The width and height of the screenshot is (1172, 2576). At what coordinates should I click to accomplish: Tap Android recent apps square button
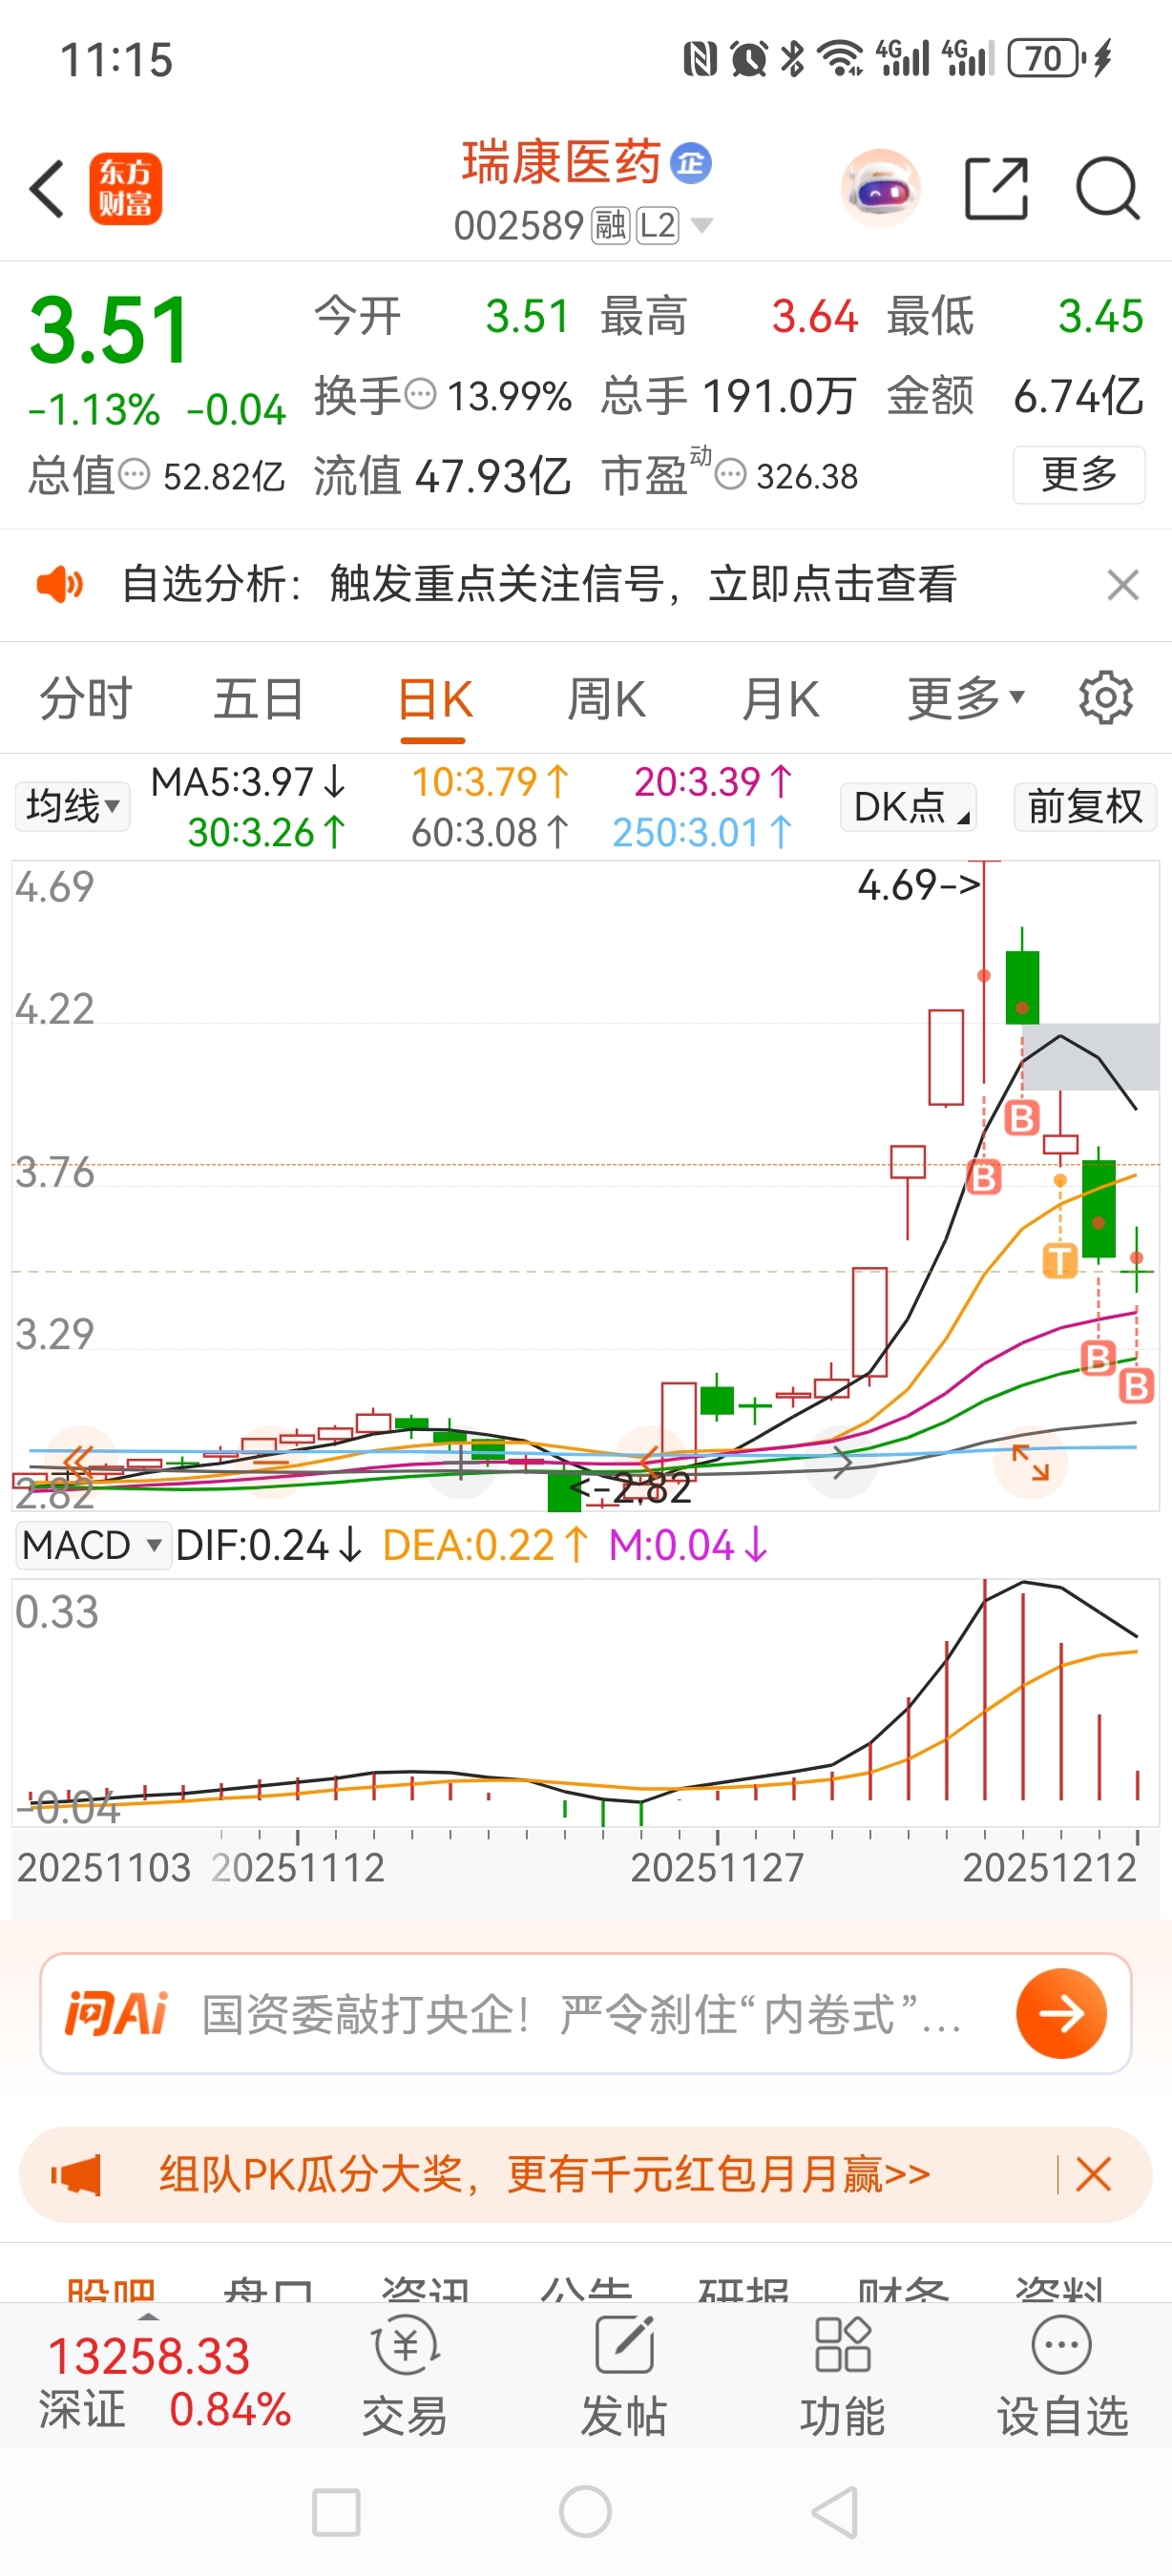tap(336, 2512)
